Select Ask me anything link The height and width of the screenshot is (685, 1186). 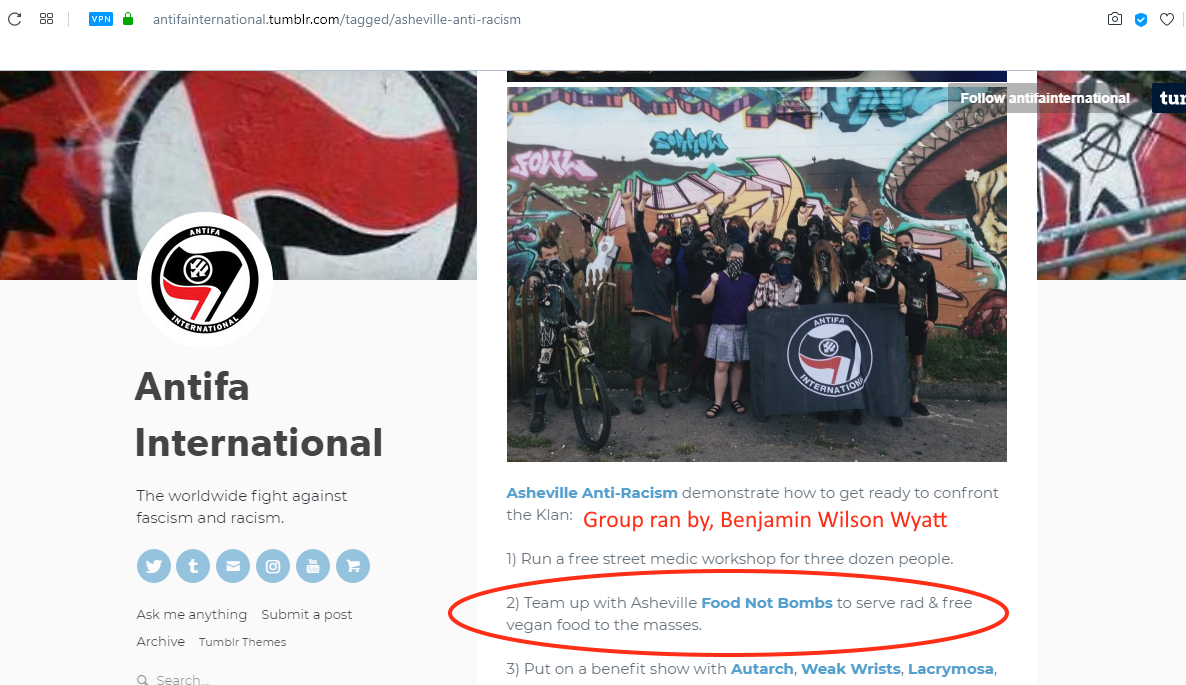click(191, 614)
